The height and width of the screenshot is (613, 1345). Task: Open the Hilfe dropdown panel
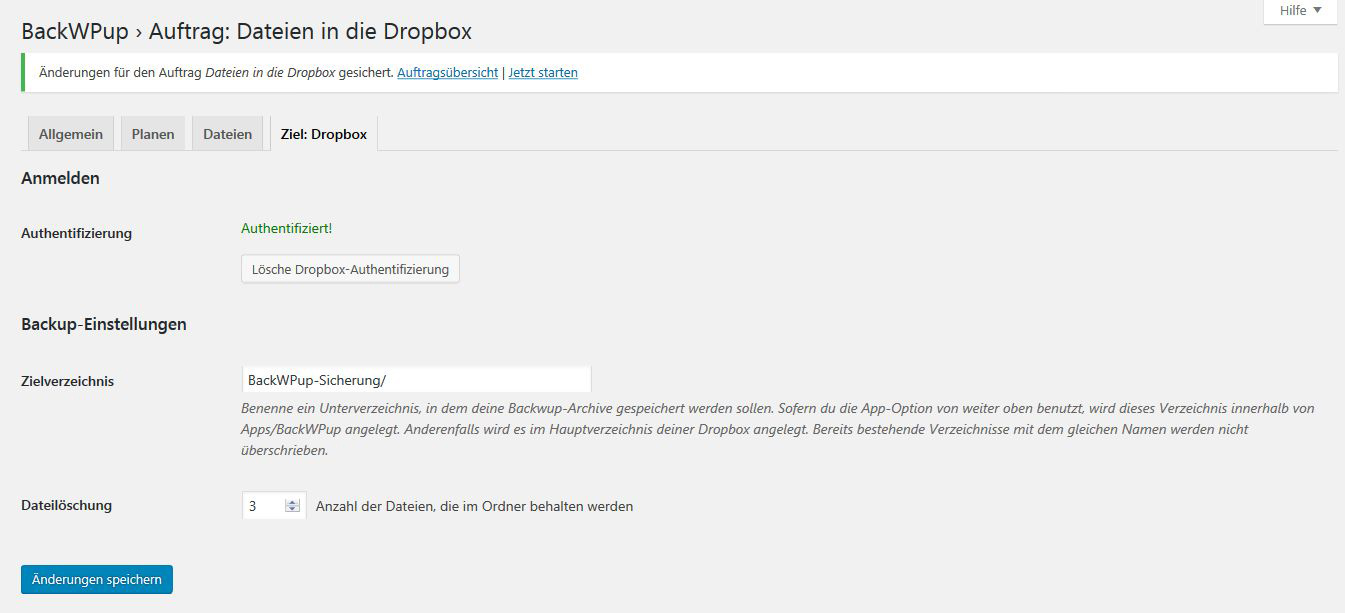pyautogui.click(x=1300, y=11)
